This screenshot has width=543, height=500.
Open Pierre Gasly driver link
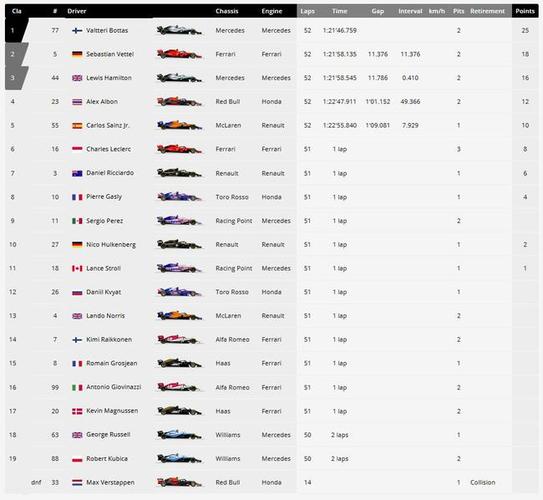(x=104, y=197)
